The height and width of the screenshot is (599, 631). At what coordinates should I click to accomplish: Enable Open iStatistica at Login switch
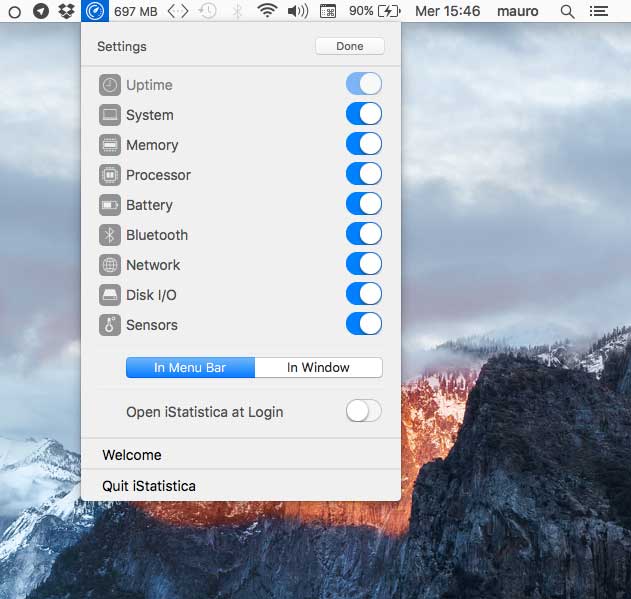point(364,411)
